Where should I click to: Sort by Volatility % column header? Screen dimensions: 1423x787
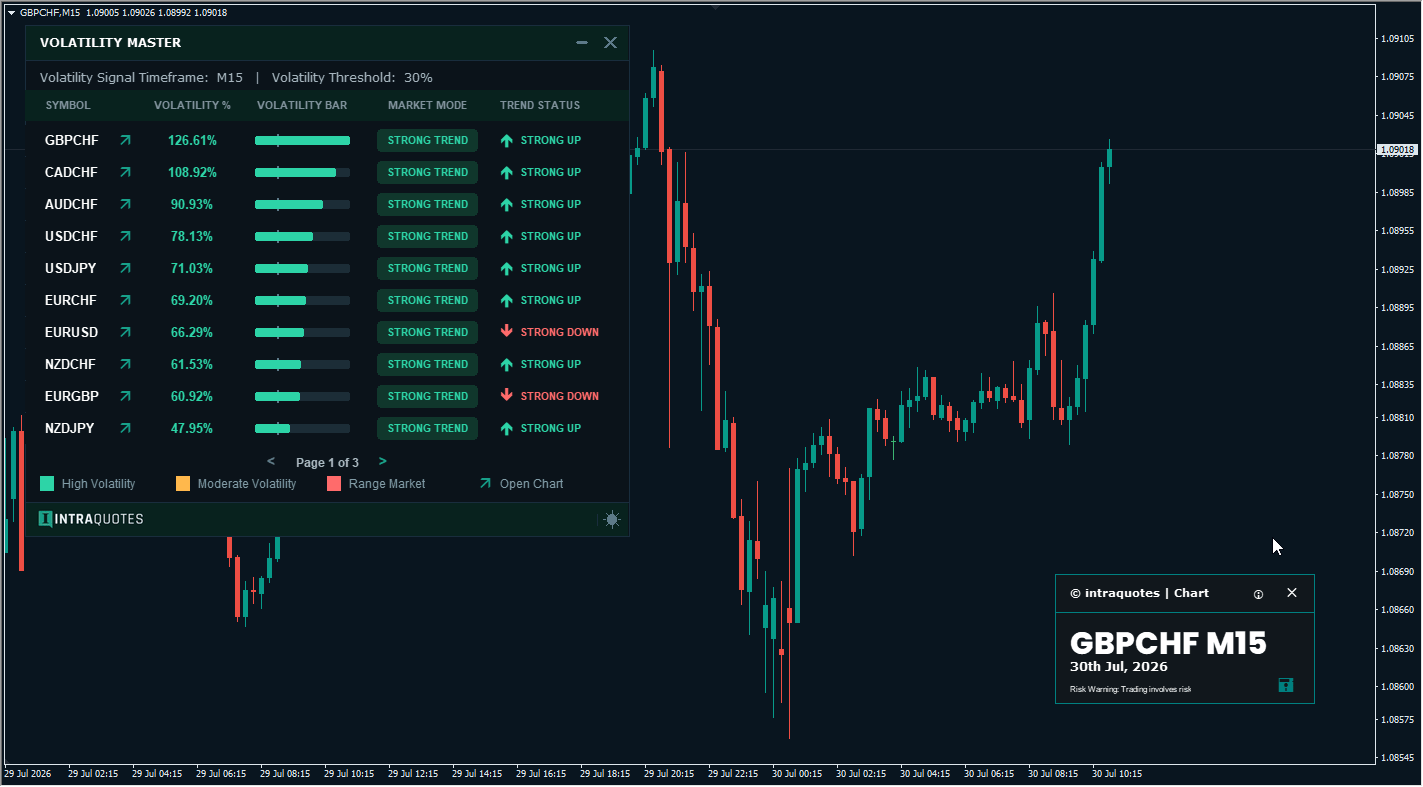click(x=192, y=105)
